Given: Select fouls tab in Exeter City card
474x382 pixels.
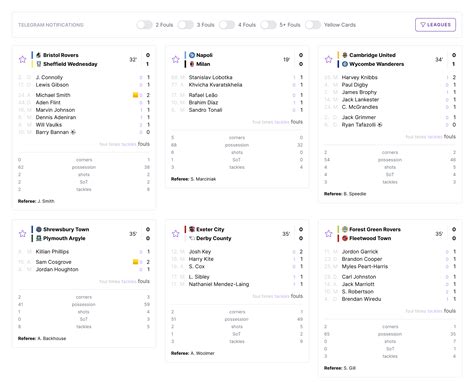Looking at the screenshot, I should 297,296.
